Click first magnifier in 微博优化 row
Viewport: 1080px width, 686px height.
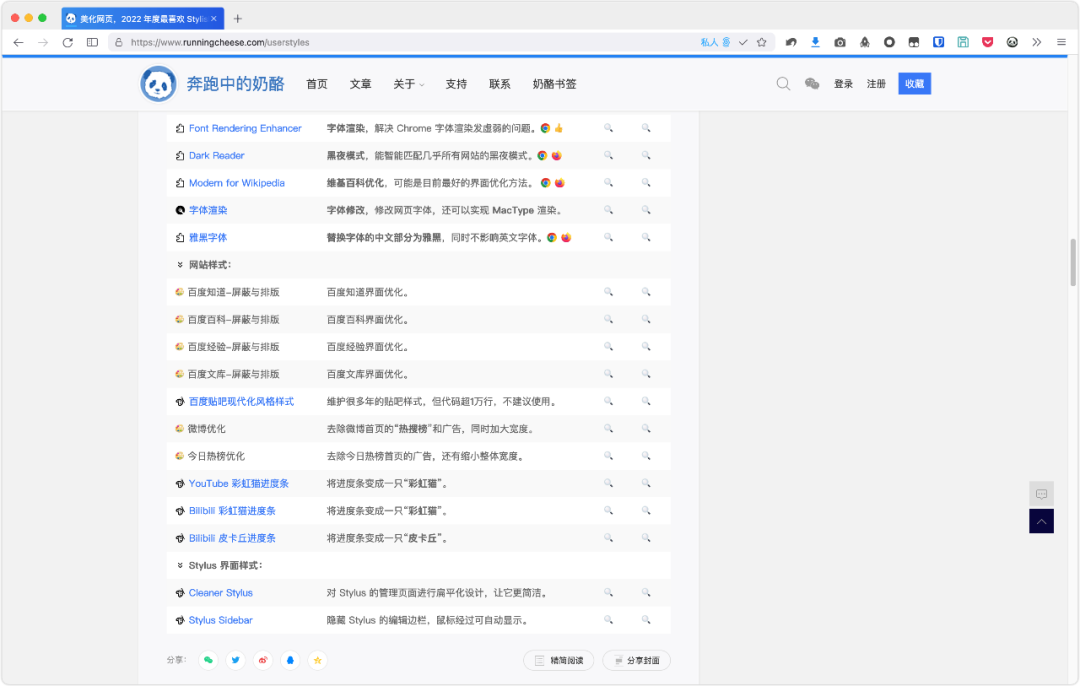tap(608, 428)
